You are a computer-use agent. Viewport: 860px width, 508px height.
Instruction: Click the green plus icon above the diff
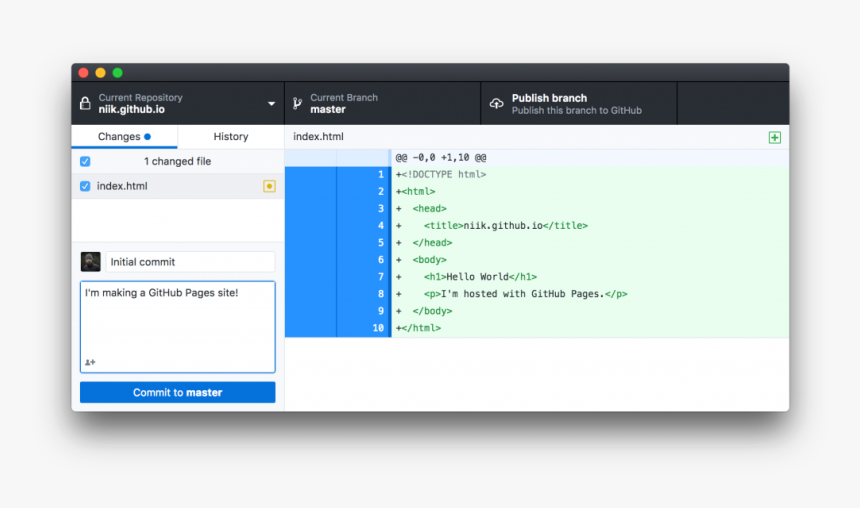pos(775,137)
